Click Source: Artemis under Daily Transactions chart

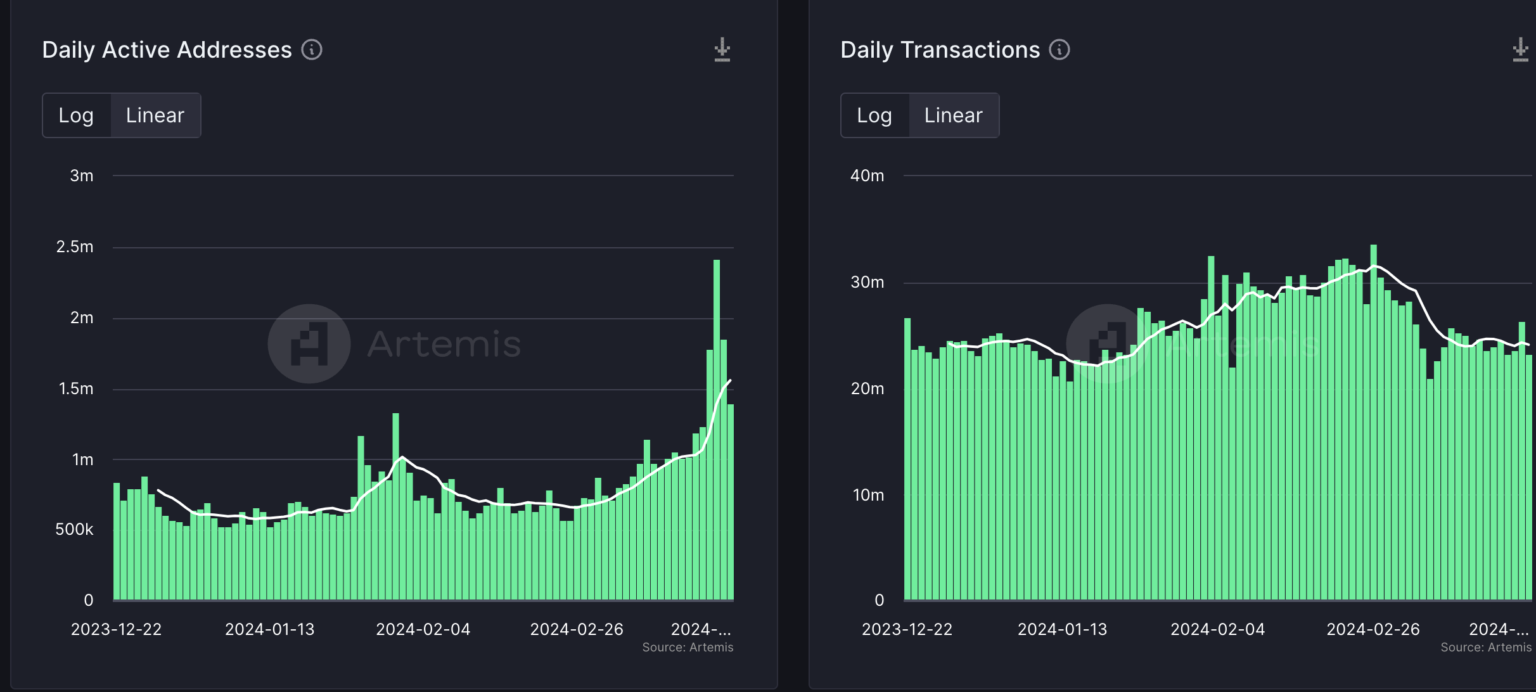(x=1486, y=648)
